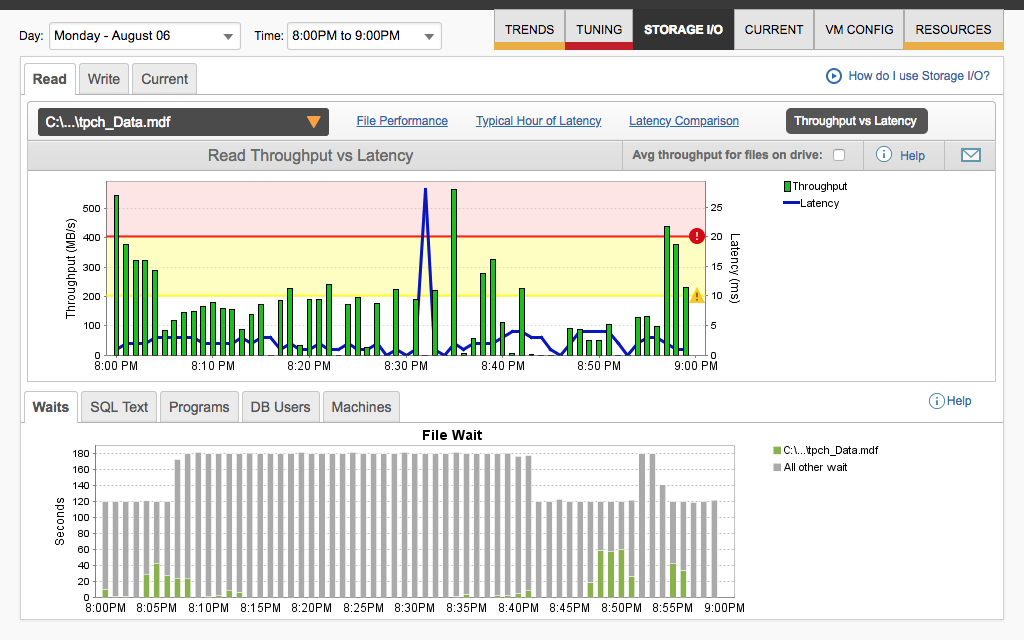The image size is (1024, 640).
Task: Select the Throughput vs Latency button
Action: coord(855,121)
